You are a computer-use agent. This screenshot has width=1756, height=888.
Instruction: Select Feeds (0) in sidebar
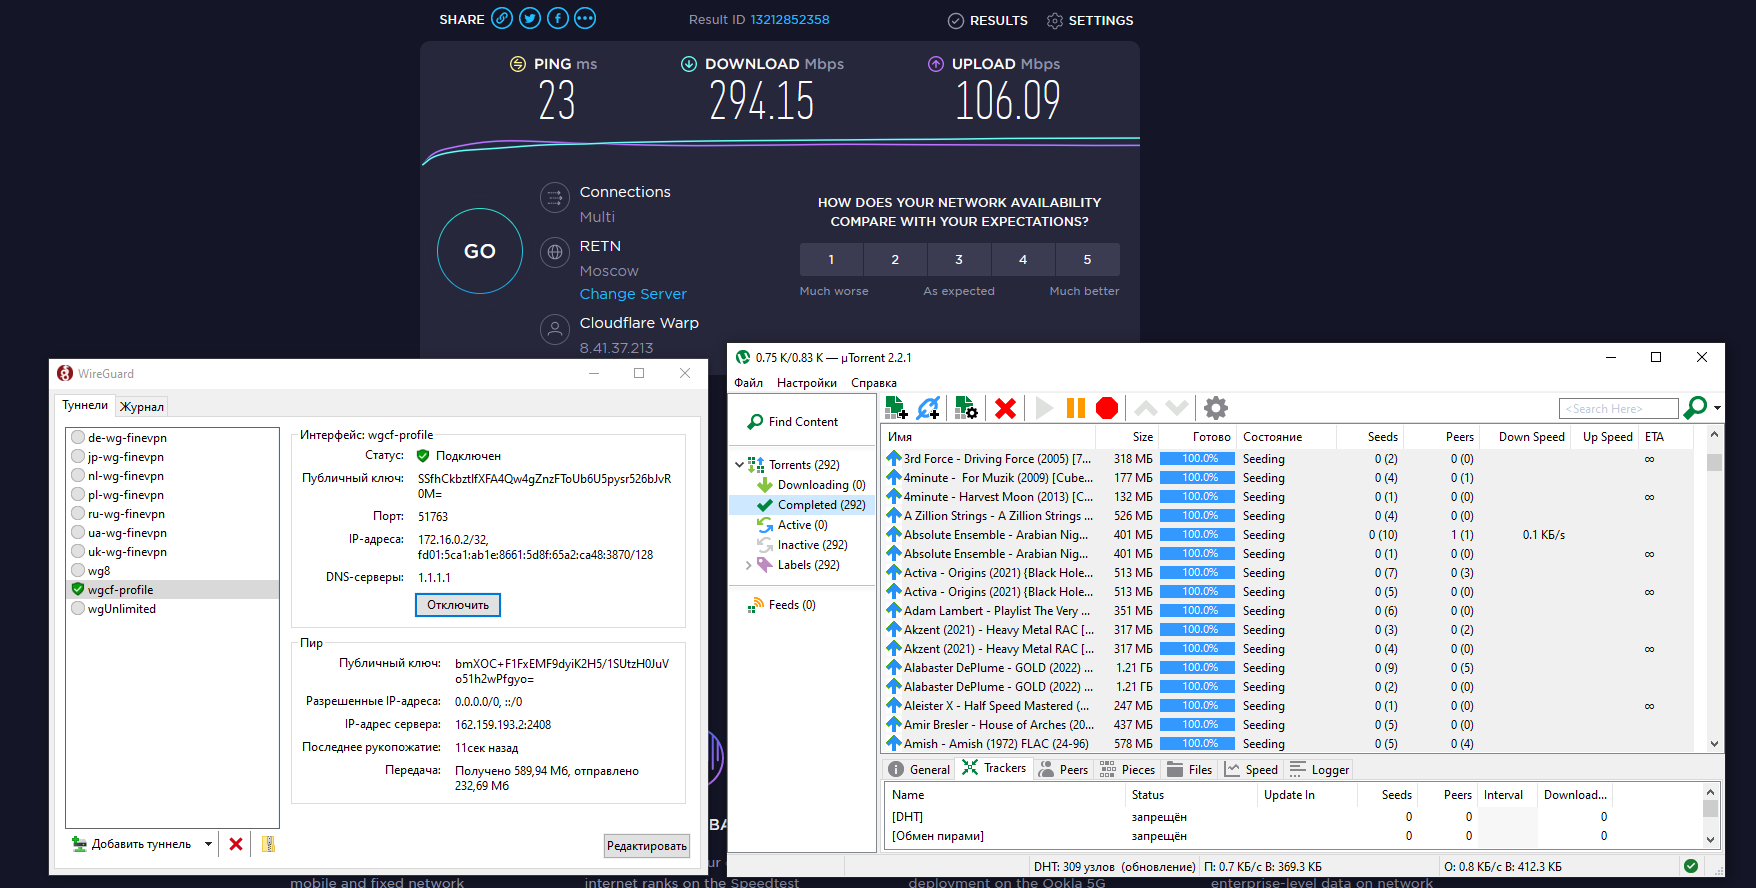pos(781,605)
